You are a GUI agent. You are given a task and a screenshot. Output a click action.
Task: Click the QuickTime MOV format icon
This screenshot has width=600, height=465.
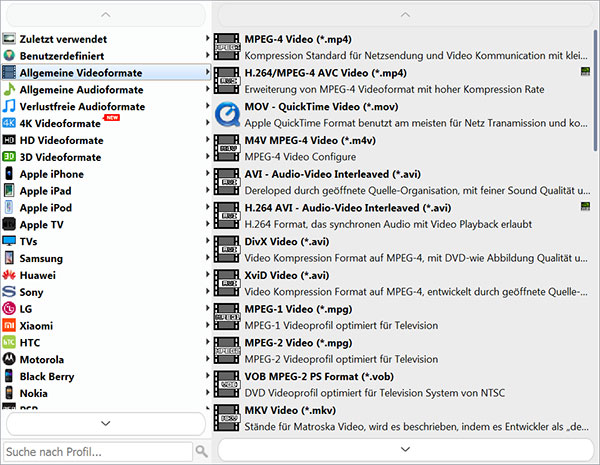[x=228, y=114]
